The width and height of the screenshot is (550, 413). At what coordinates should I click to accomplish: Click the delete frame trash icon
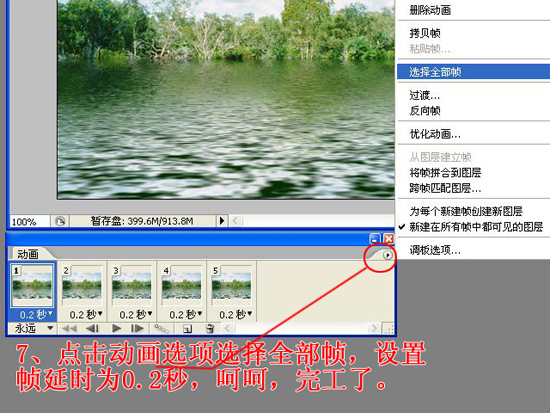pos(210,329)
